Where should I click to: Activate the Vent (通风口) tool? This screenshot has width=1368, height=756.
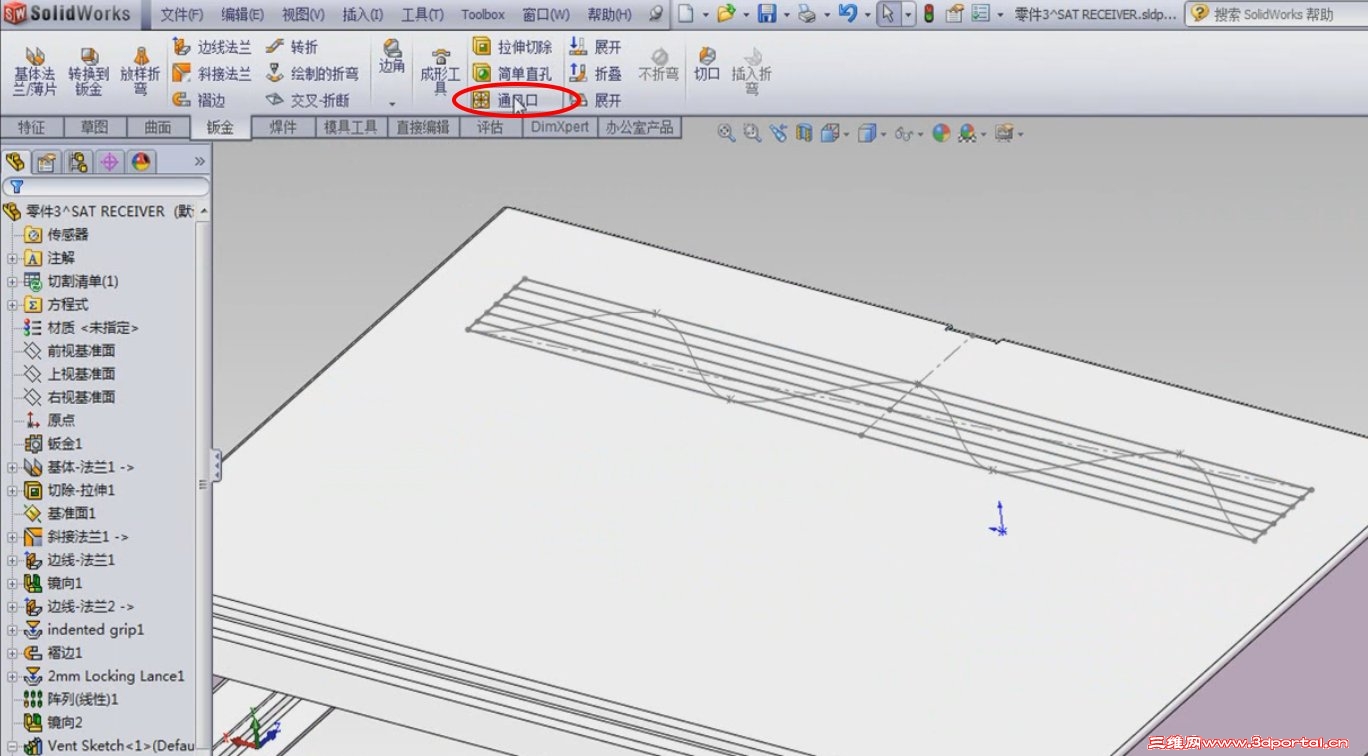[505, 100]
